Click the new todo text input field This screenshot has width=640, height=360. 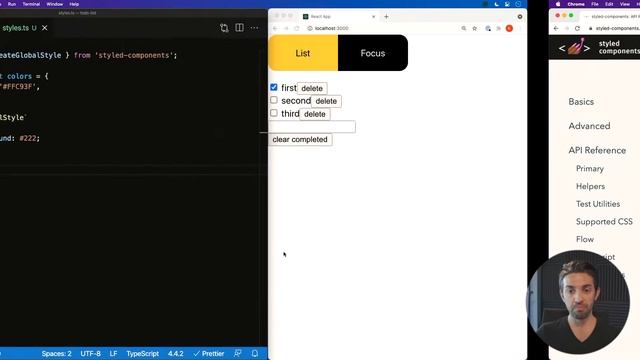312,127
